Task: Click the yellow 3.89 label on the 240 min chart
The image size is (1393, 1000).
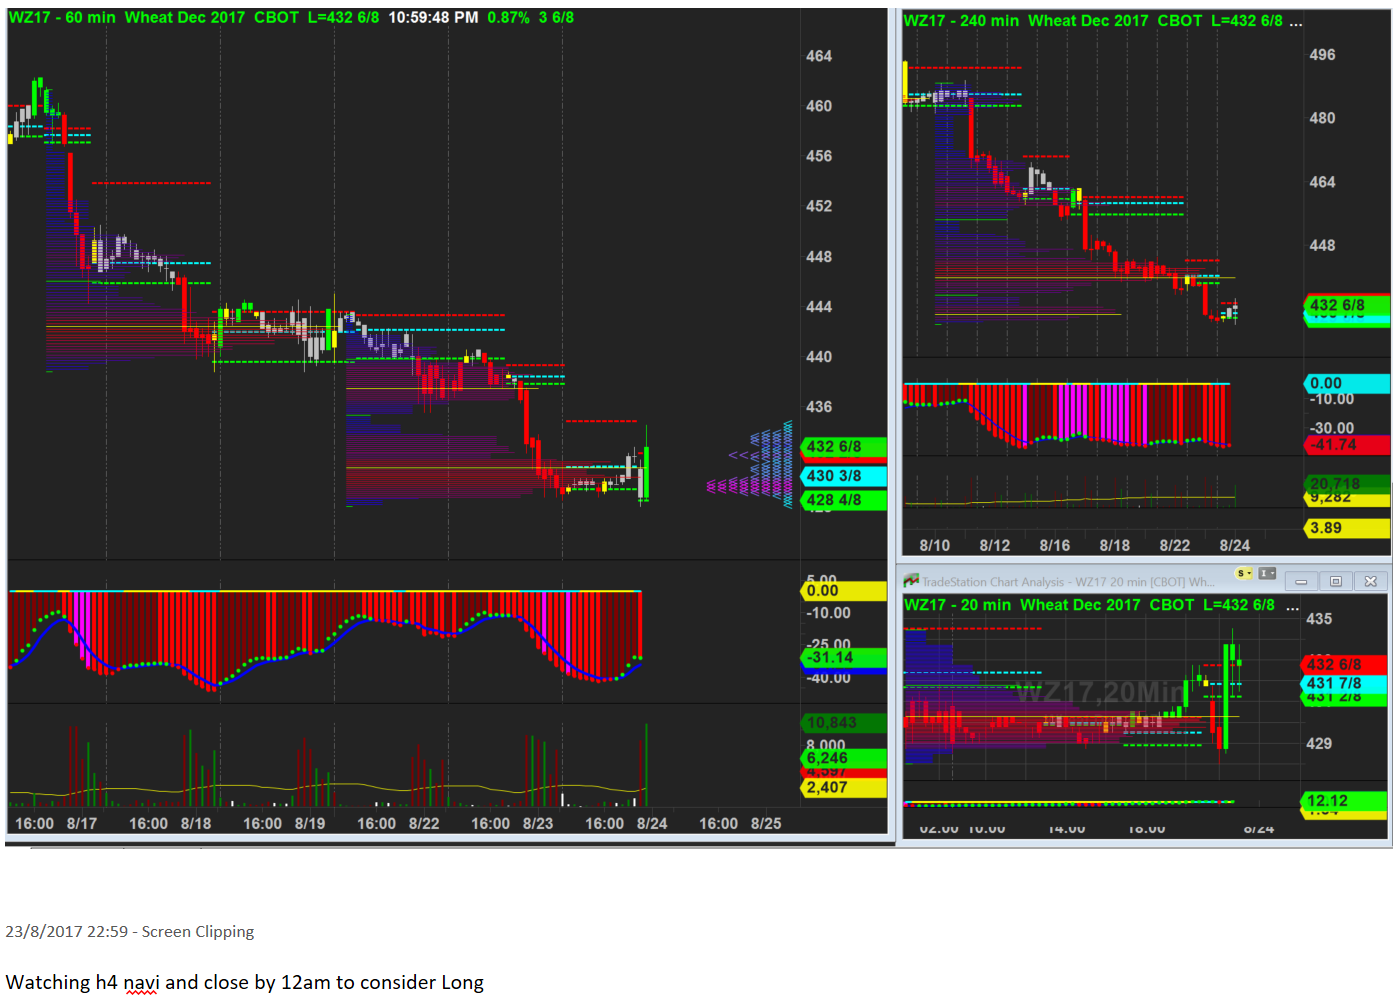Action: [1347, 528]
